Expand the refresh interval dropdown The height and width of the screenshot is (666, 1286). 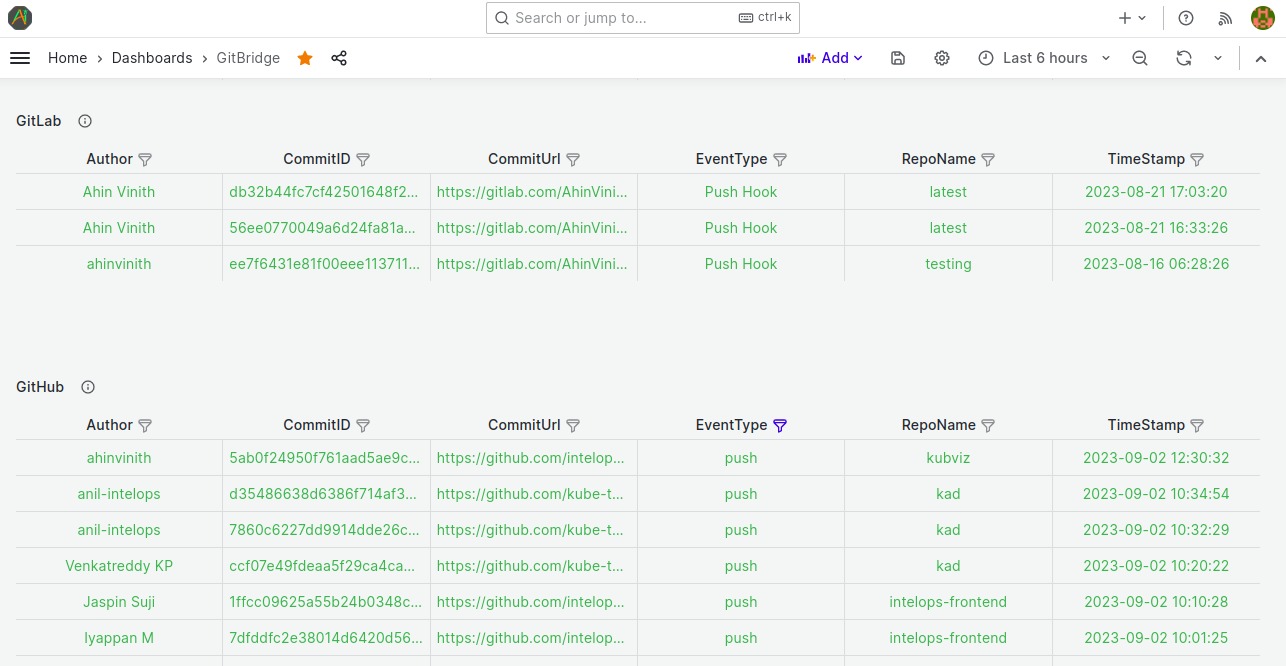coord(1218,58)
